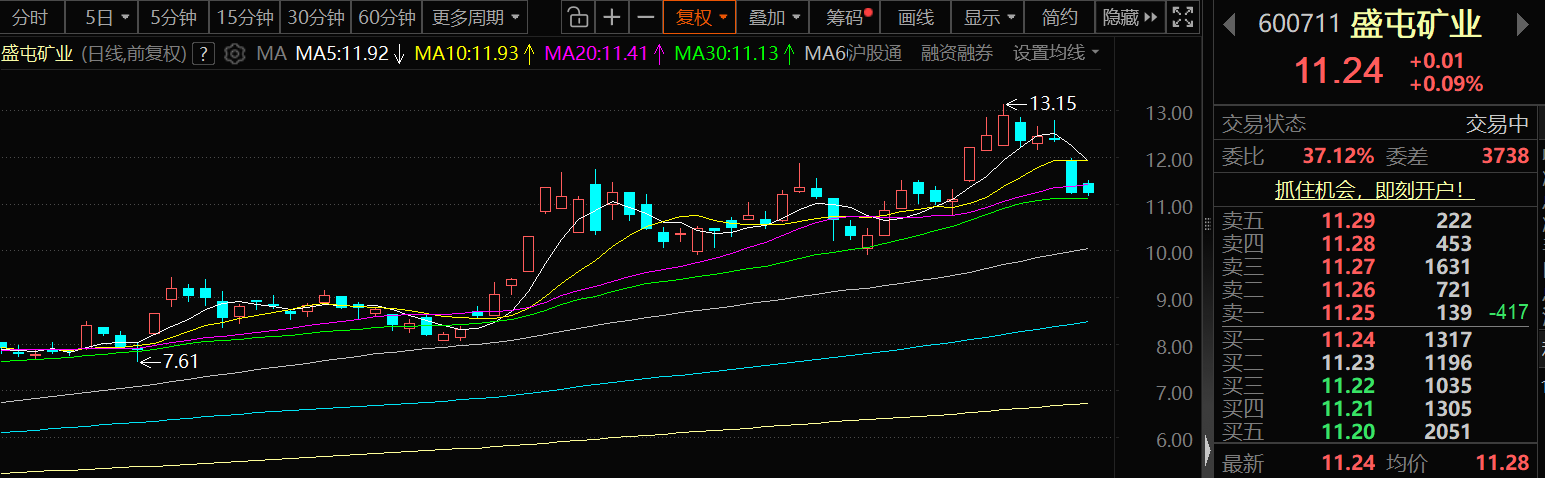
Task: Click the 抓住机会，即刻开户 link
Action: (x=1374, y=189)
